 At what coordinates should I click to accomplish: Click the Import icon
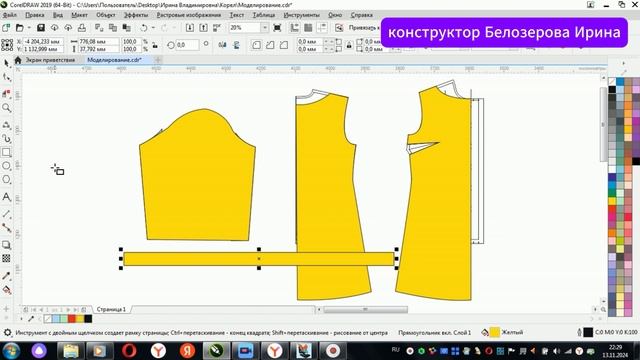coord(190,28)
